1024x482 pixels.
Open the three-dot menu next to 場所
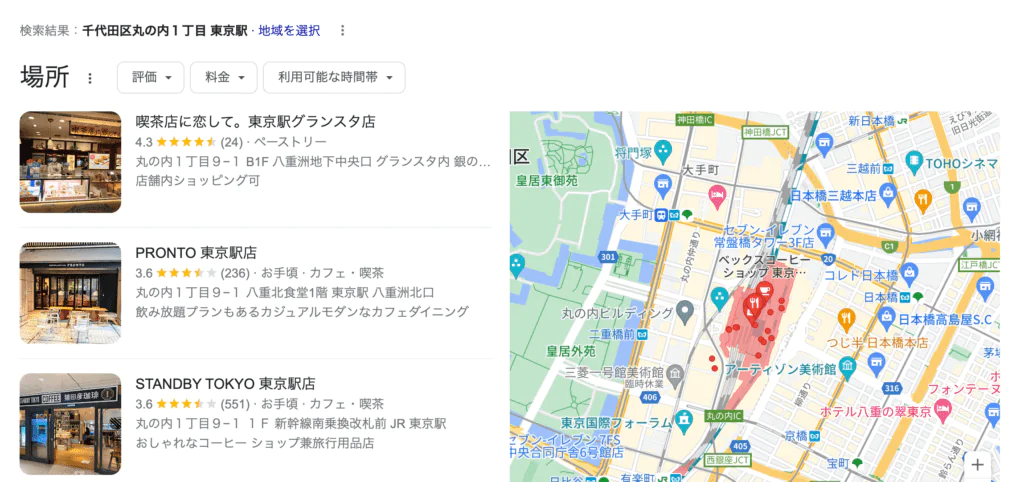point(90,78)
